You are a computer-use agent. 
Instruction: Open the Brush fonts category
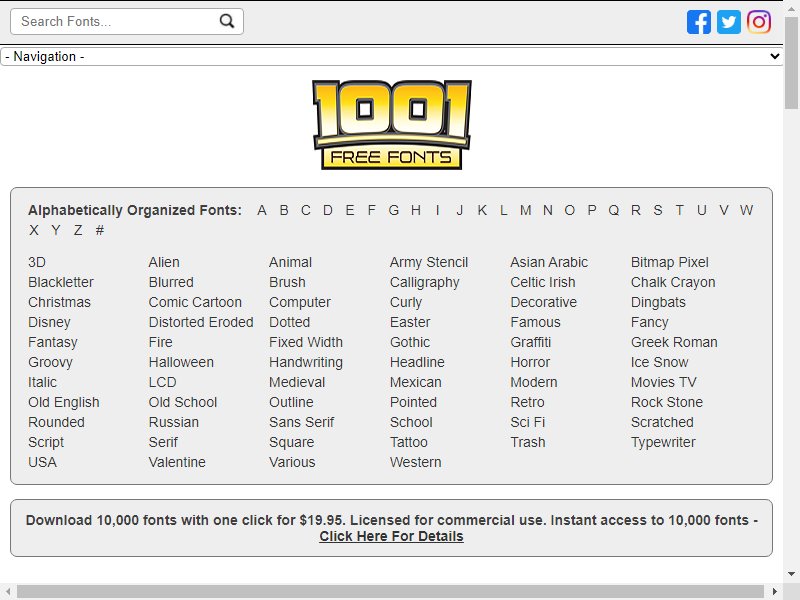(x=287, y=282)
